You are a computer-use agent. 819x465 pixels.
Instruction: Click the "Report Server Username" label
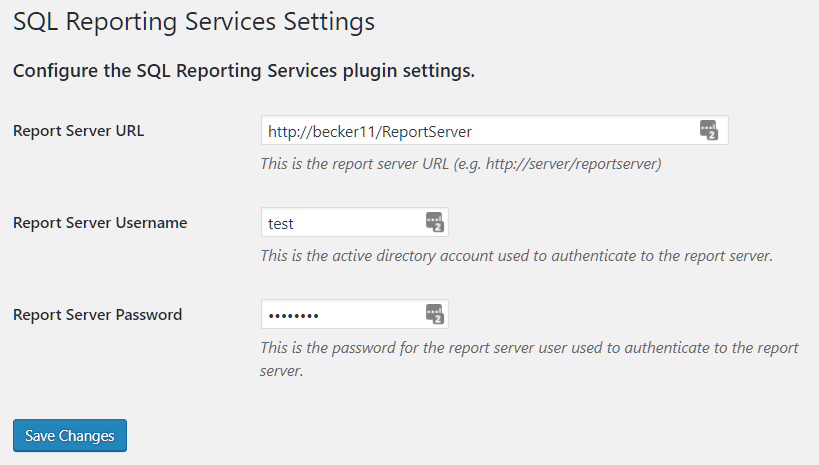pos(100,223)
